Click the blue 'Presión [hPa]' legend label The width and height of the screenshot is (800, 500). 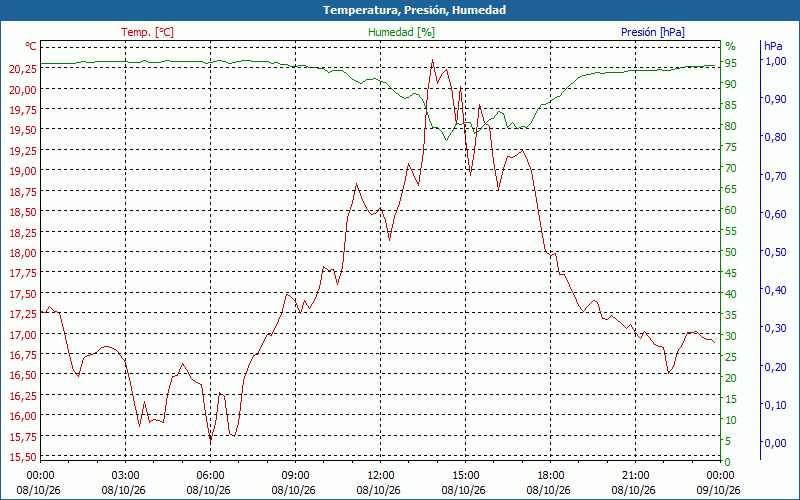(653, 32)
